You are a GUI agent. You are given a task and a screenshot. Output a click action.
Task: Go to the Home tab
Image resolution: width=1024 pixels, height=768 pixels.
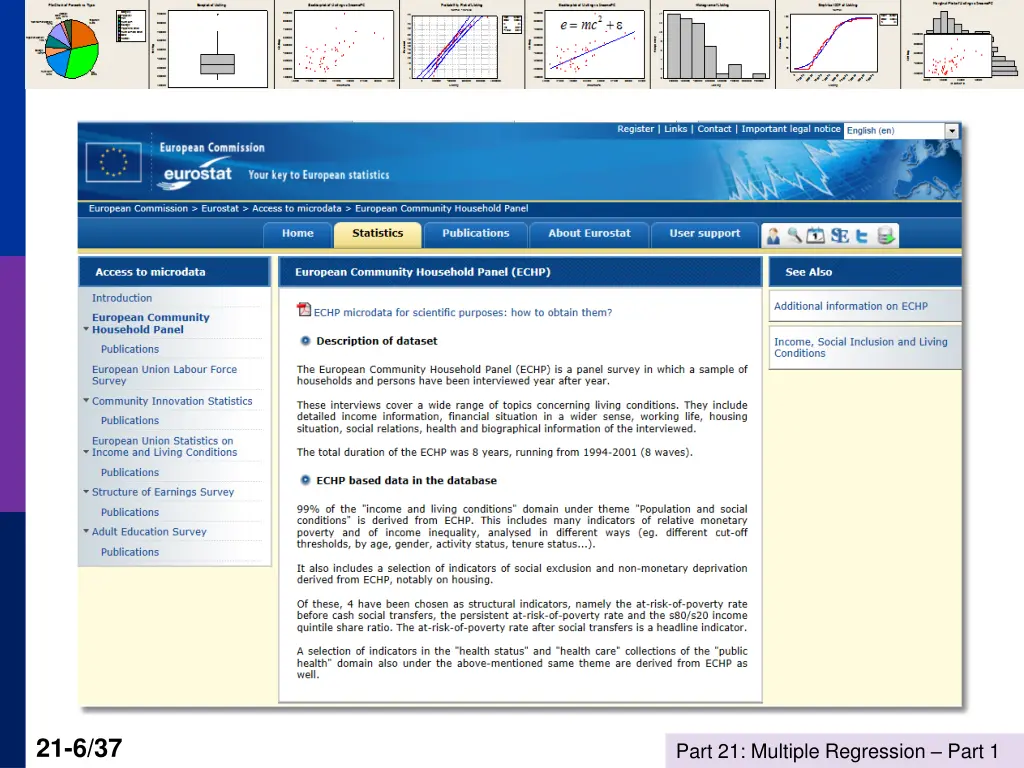298,234
